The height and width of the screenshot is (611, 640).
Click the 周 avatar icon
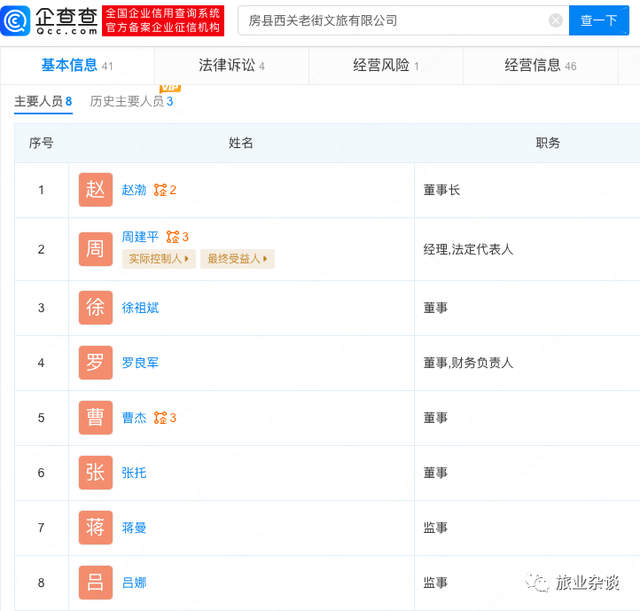[x=95, y=249]
